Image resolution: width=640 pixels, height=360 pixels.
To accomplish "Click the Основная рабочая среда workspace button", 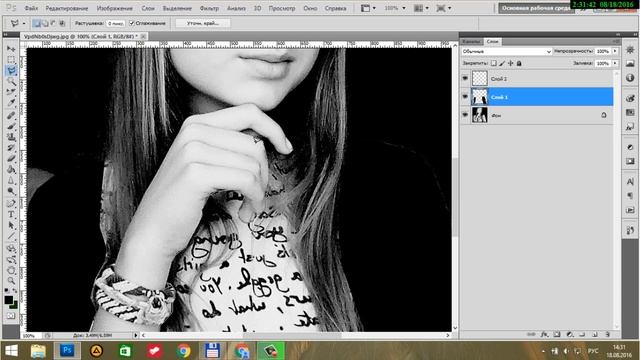I will tap(536, 8).
